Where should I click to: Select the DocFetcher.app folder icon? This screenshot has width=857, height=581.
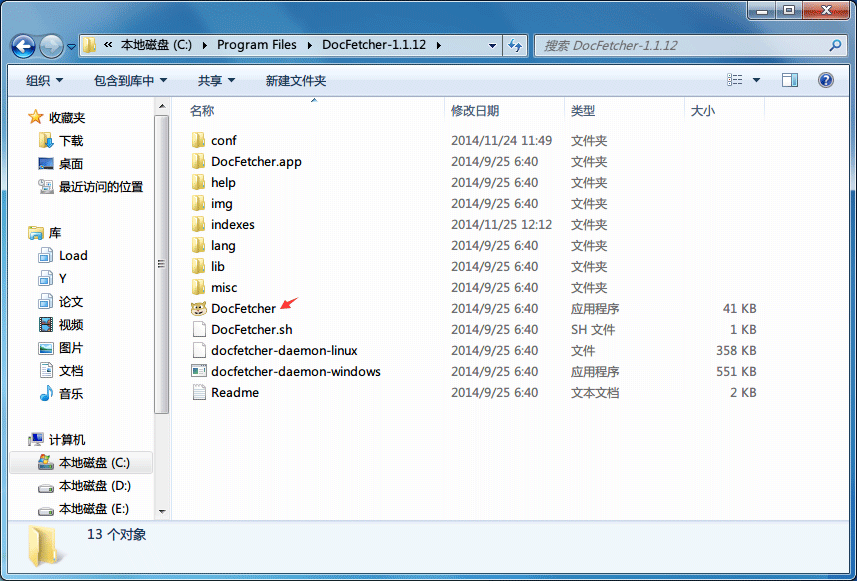tap(198, 161)
